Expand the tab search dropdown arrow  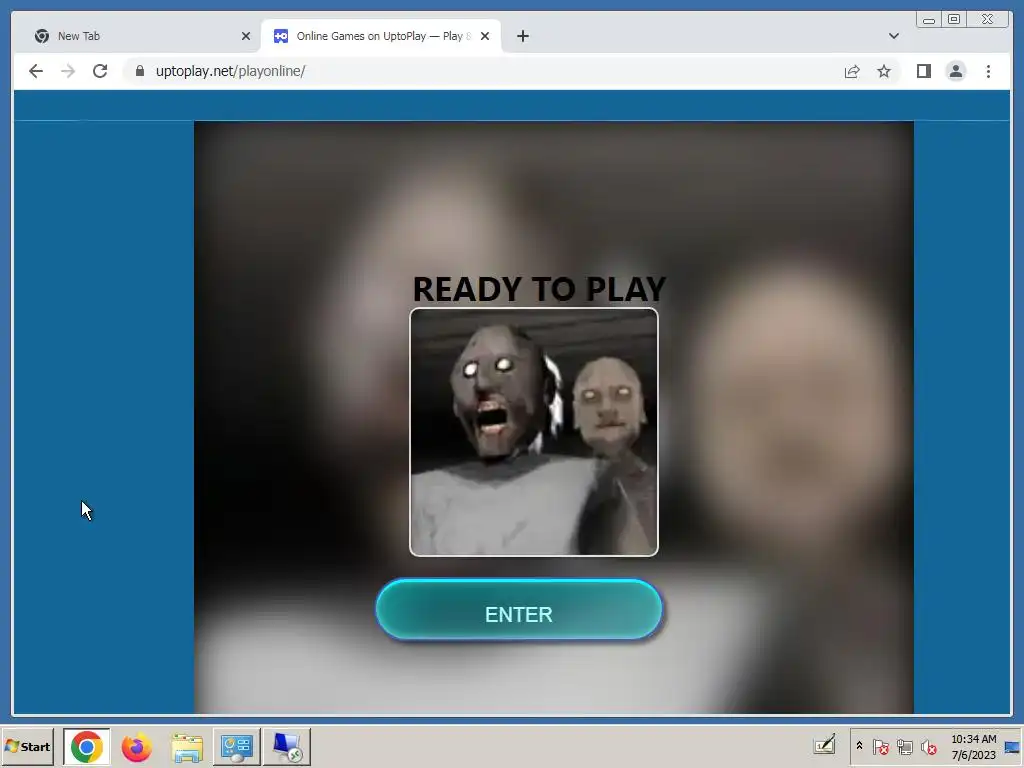893,36
